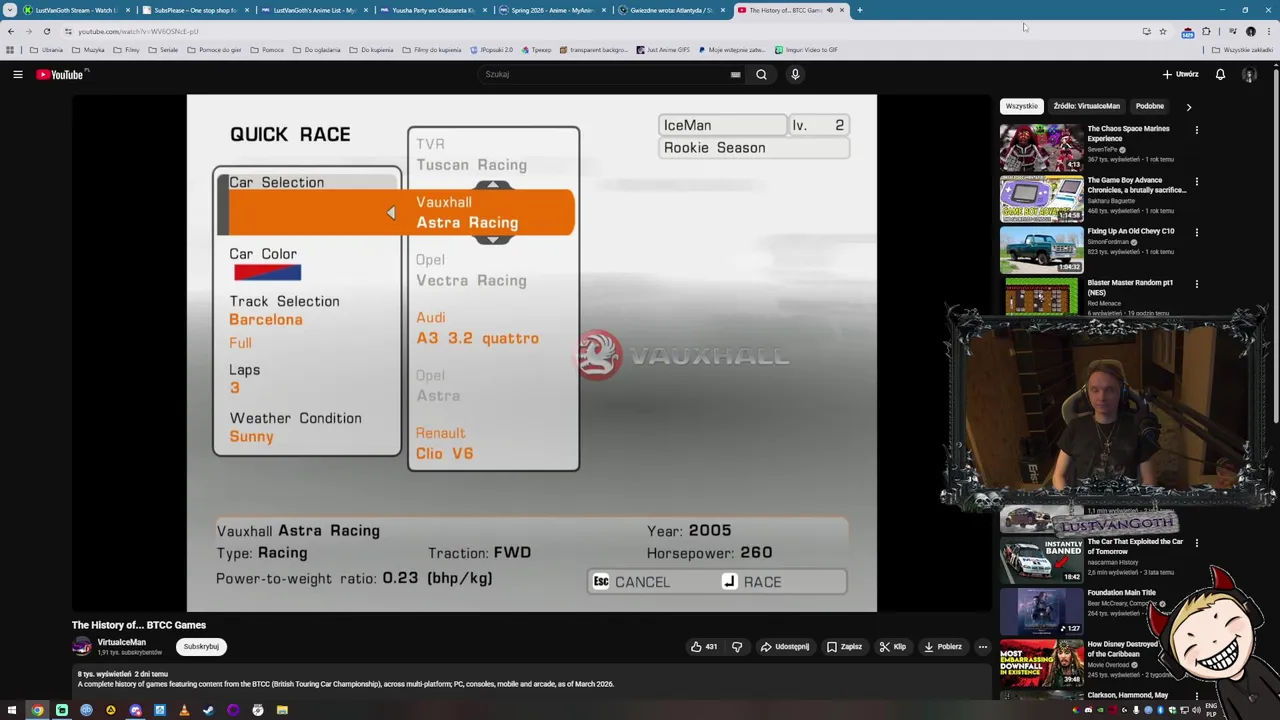
Task: Open VirtualIceMan channel name link
Action: (121, 643)
